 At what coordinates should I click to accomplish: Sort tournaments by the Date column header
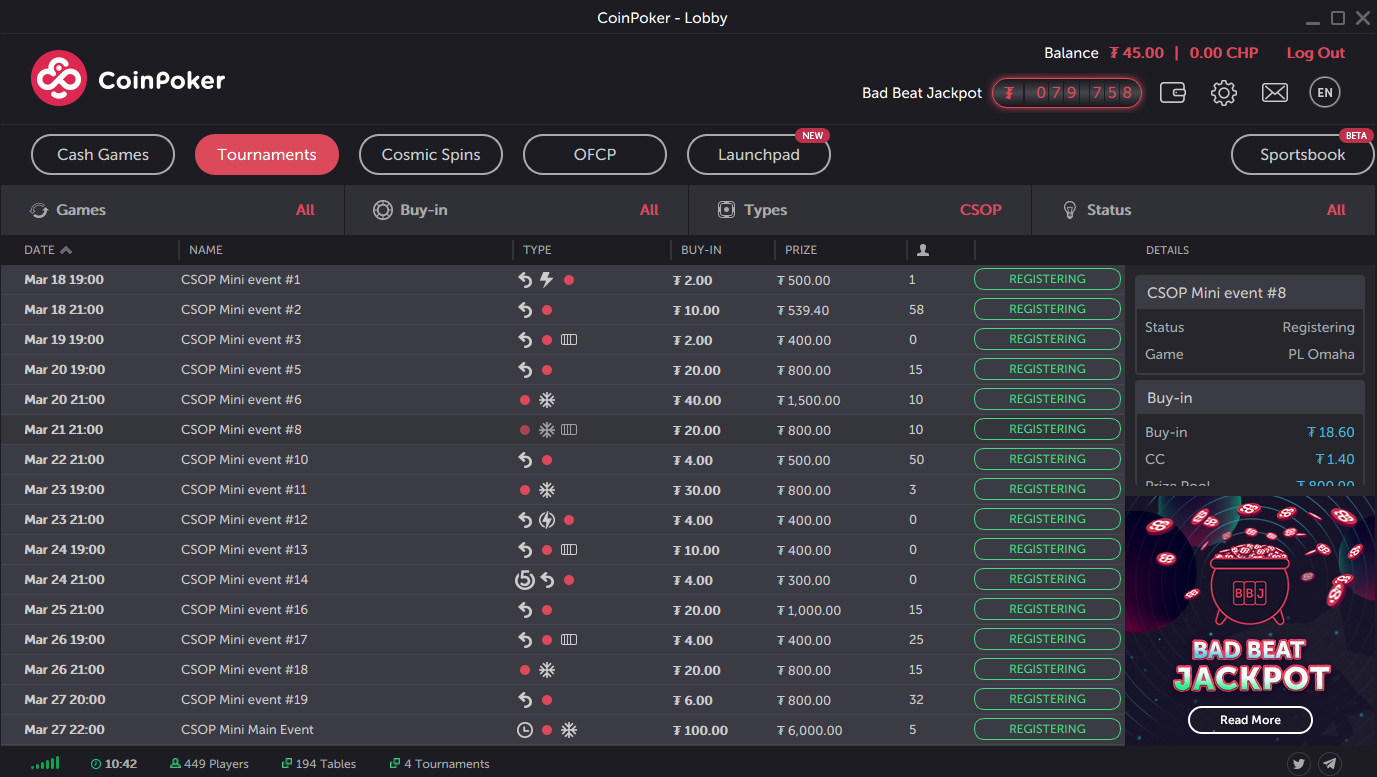pyautogui.click(x=47, y=250)
